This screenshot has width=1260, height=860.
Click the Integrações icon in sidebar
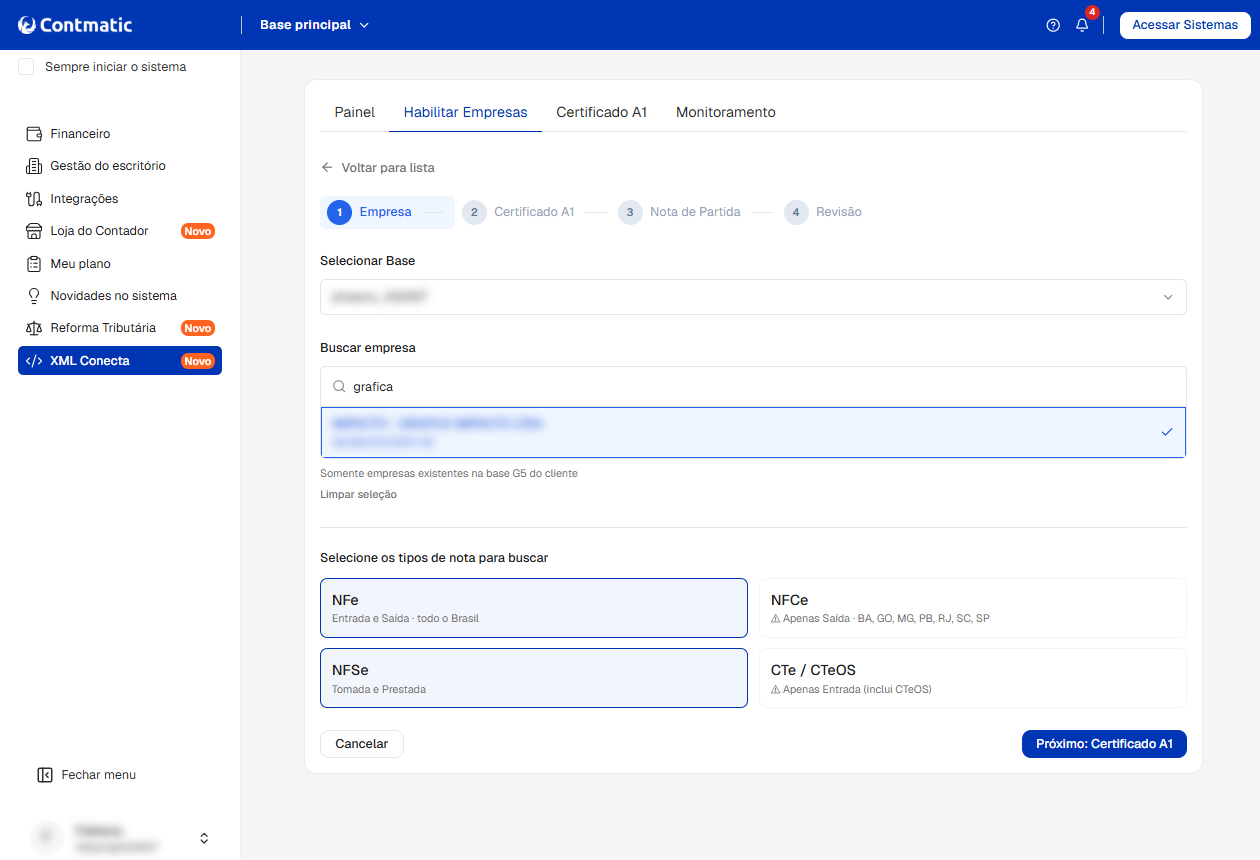click(33, 199)
